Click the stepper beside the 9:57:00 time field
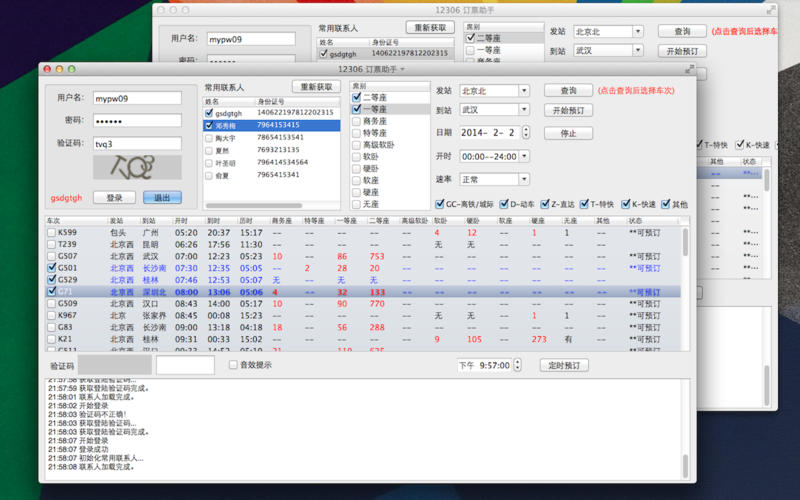The image size is (800, 500). (x=518, y=365)
